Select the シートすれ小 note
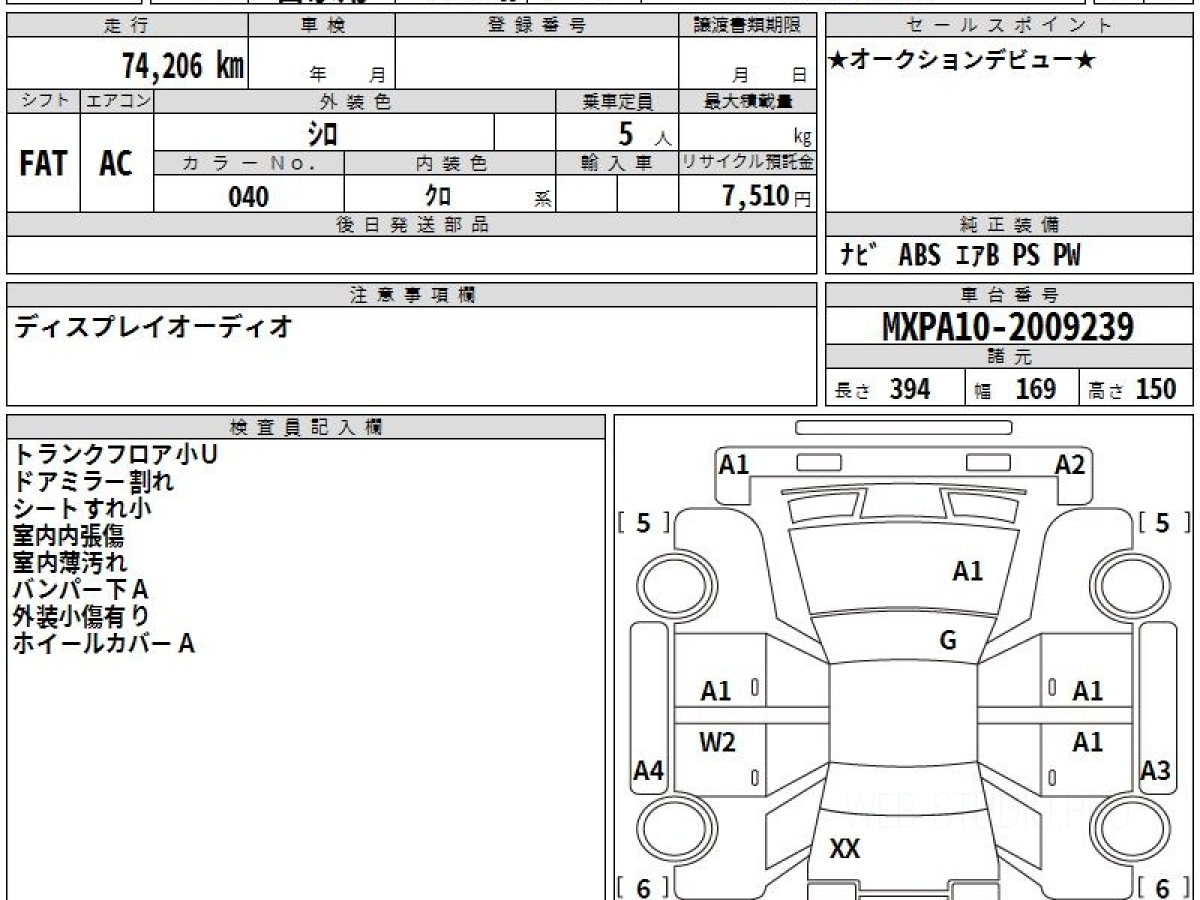The width and height of the screenshot is (1200, 900). pyautogui.click(x=82, y=508)
